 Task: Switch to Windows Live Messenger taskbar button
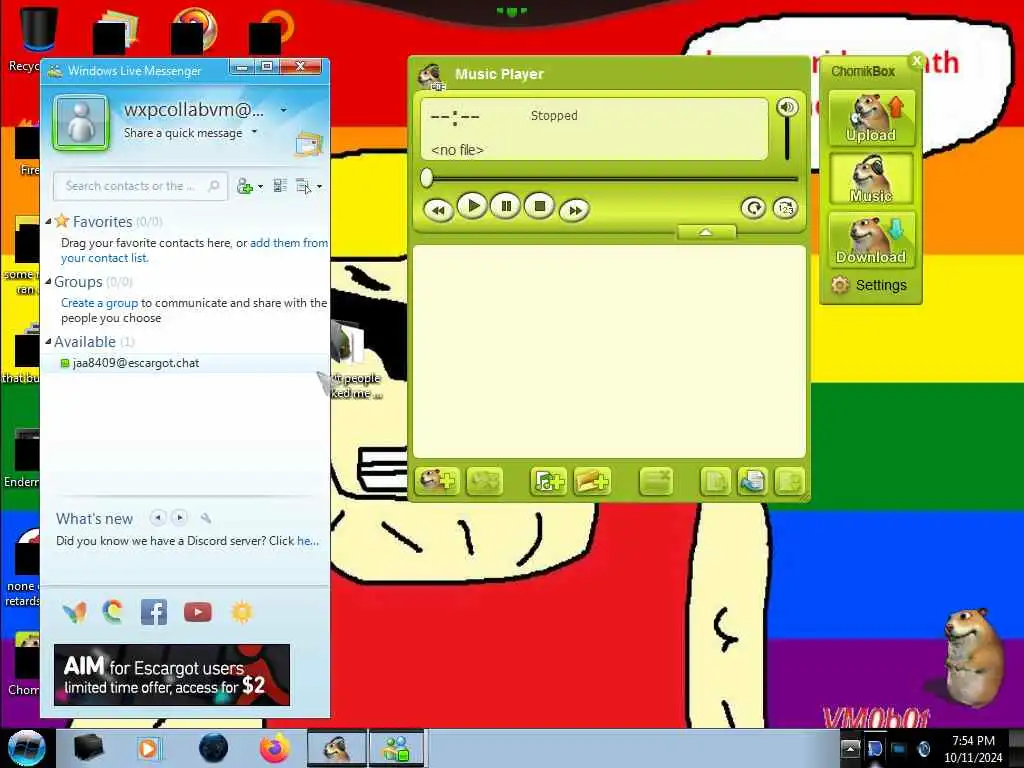click(398, 748)
